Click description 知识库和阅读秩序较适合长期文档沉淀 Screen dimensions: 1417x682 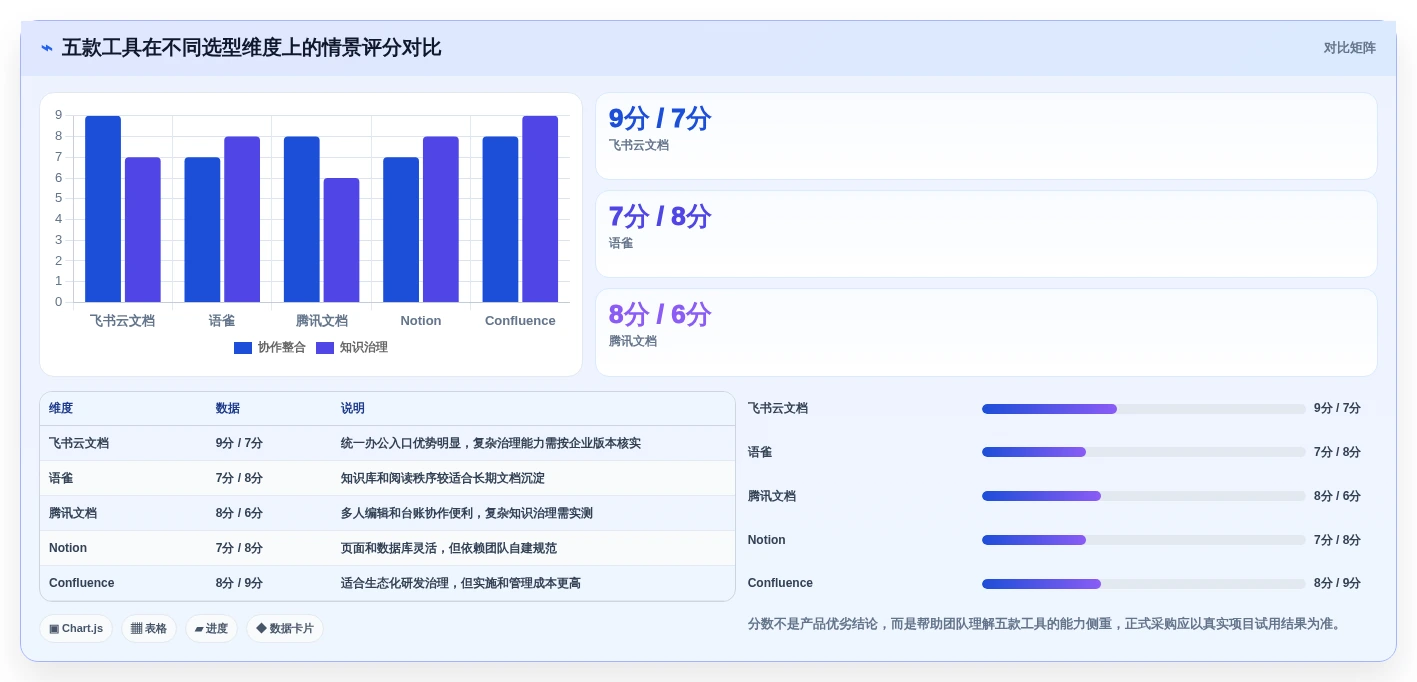443,479
